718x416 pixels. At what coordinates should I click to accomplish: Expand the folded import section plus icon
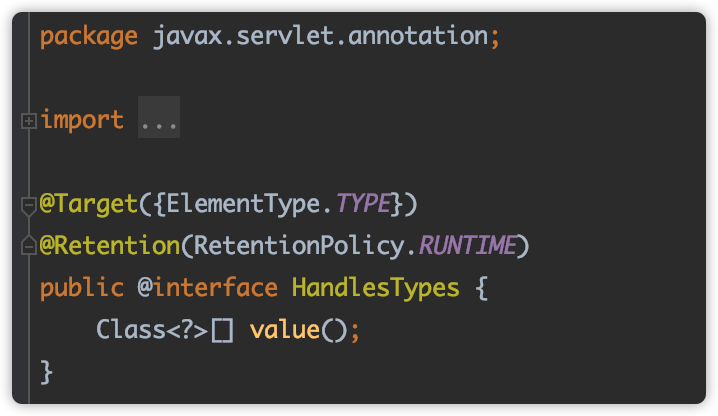point(28,121)
